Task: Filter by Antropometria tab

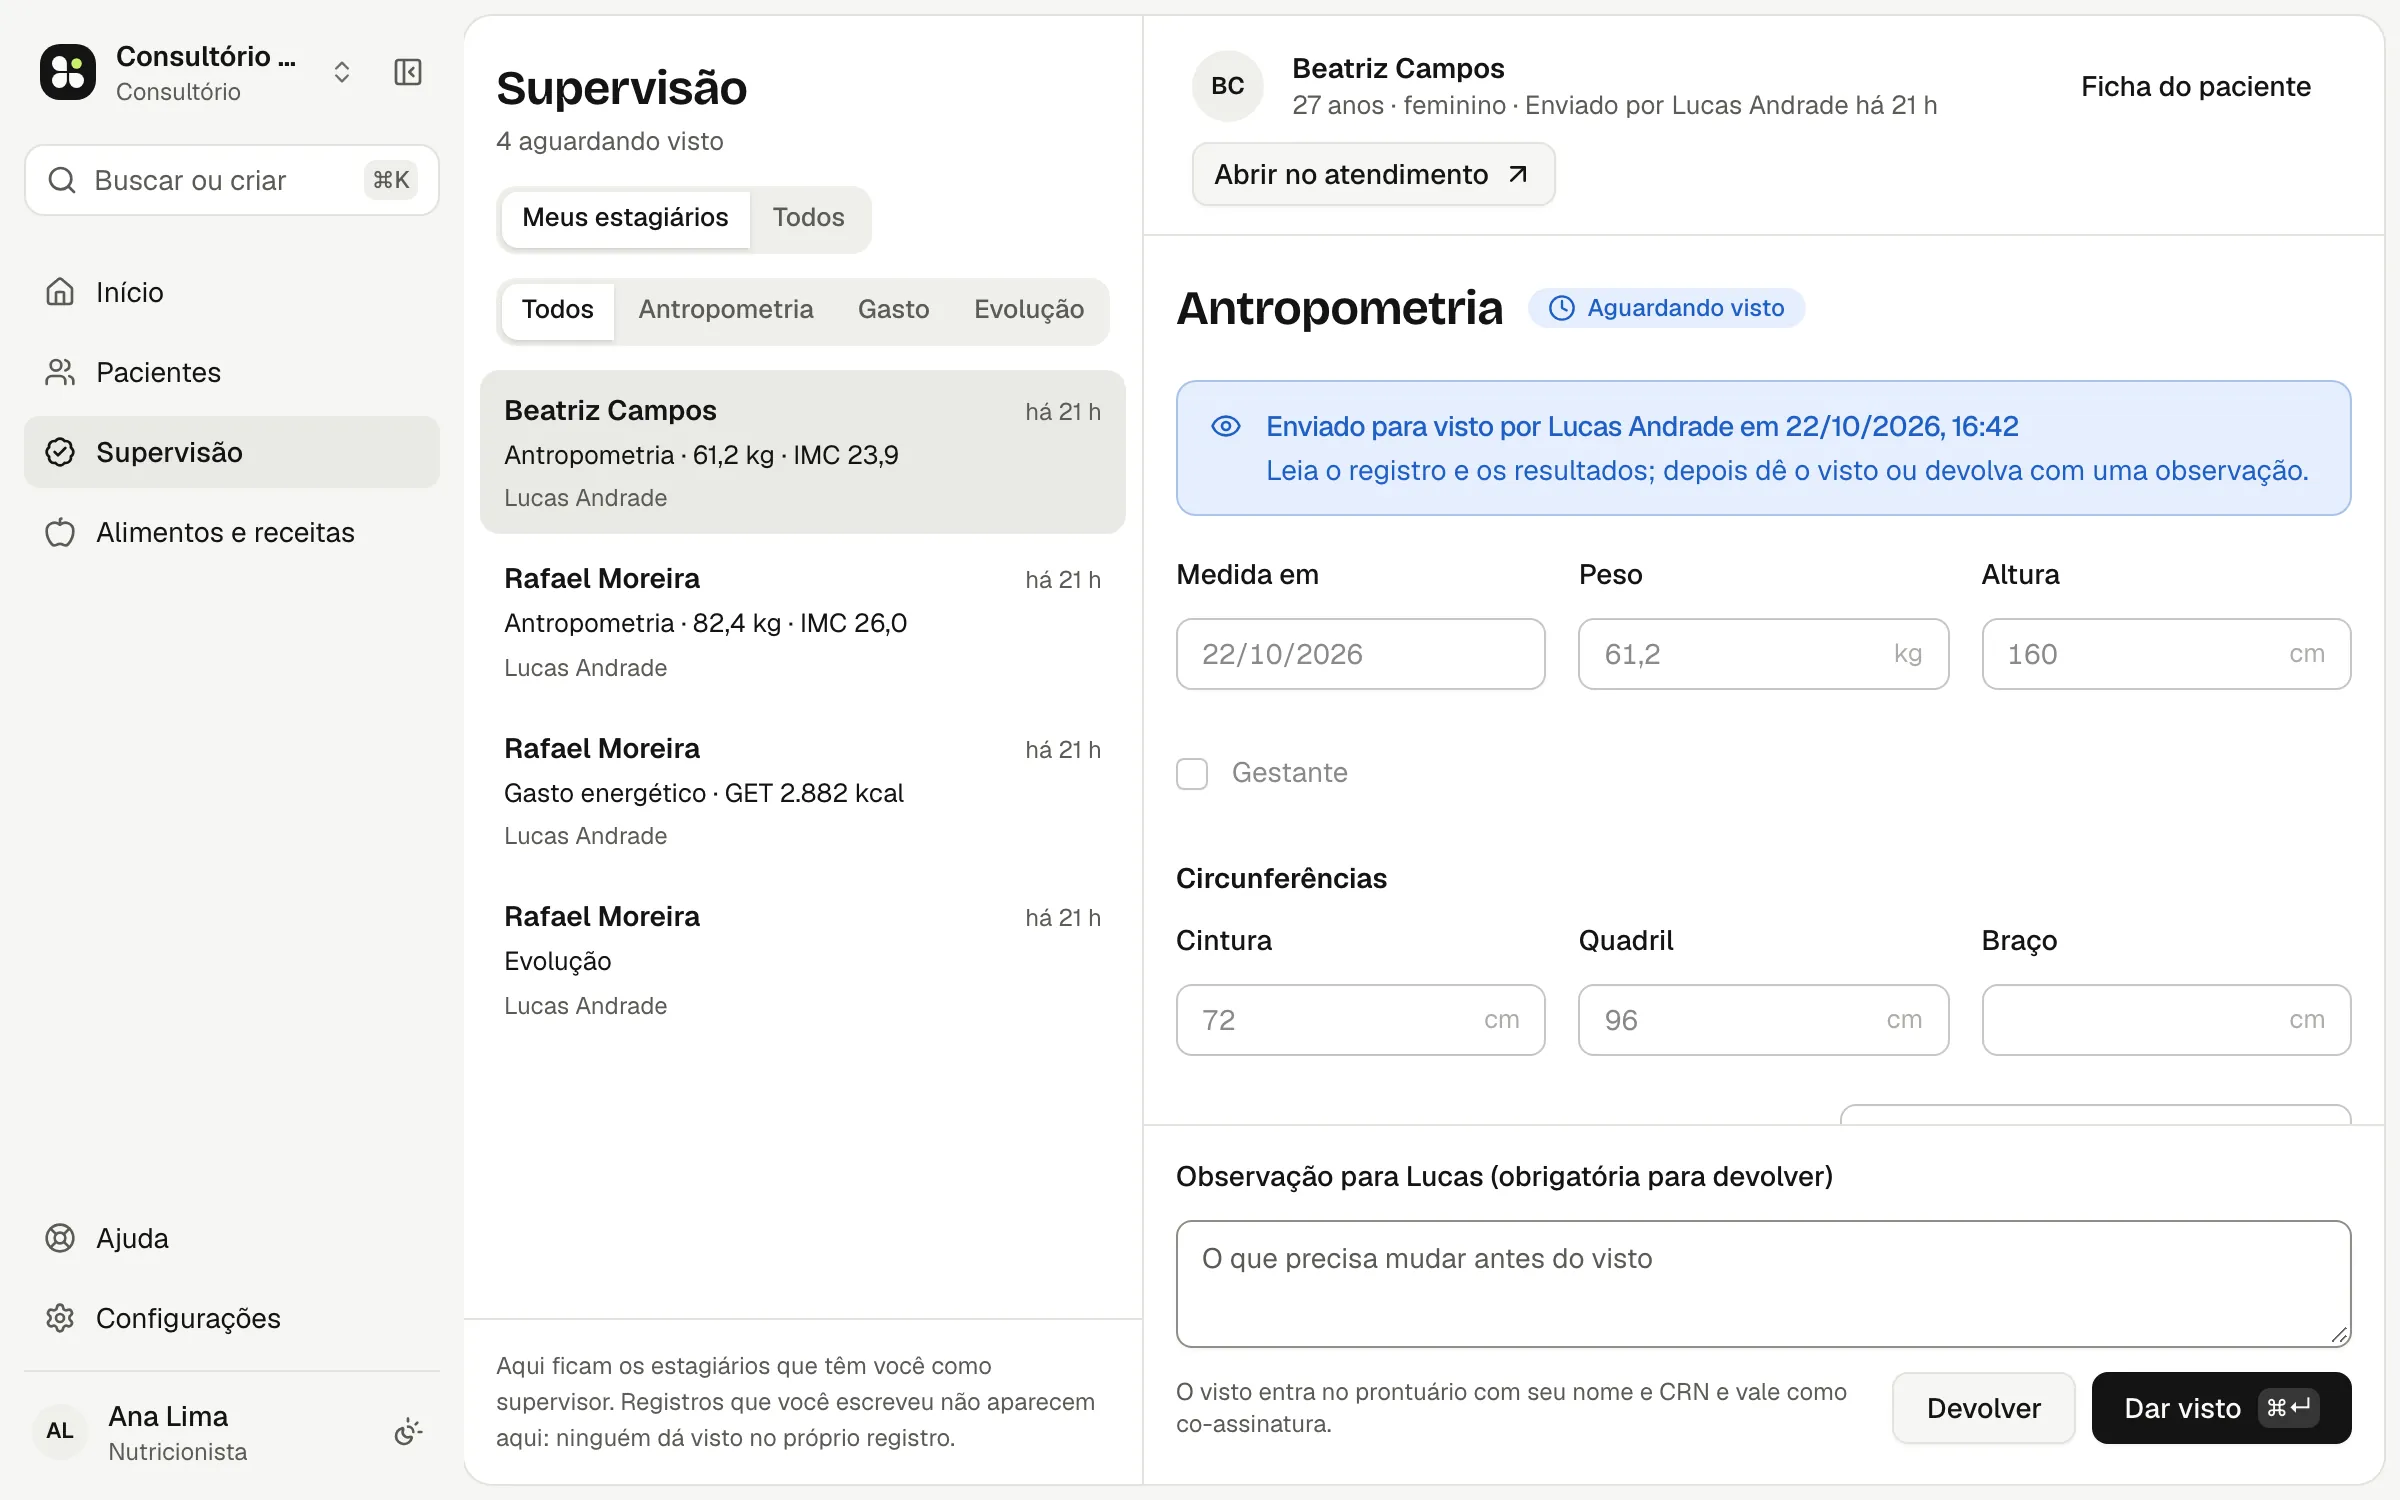Action: pyautogui.click(x=726, y=310)
